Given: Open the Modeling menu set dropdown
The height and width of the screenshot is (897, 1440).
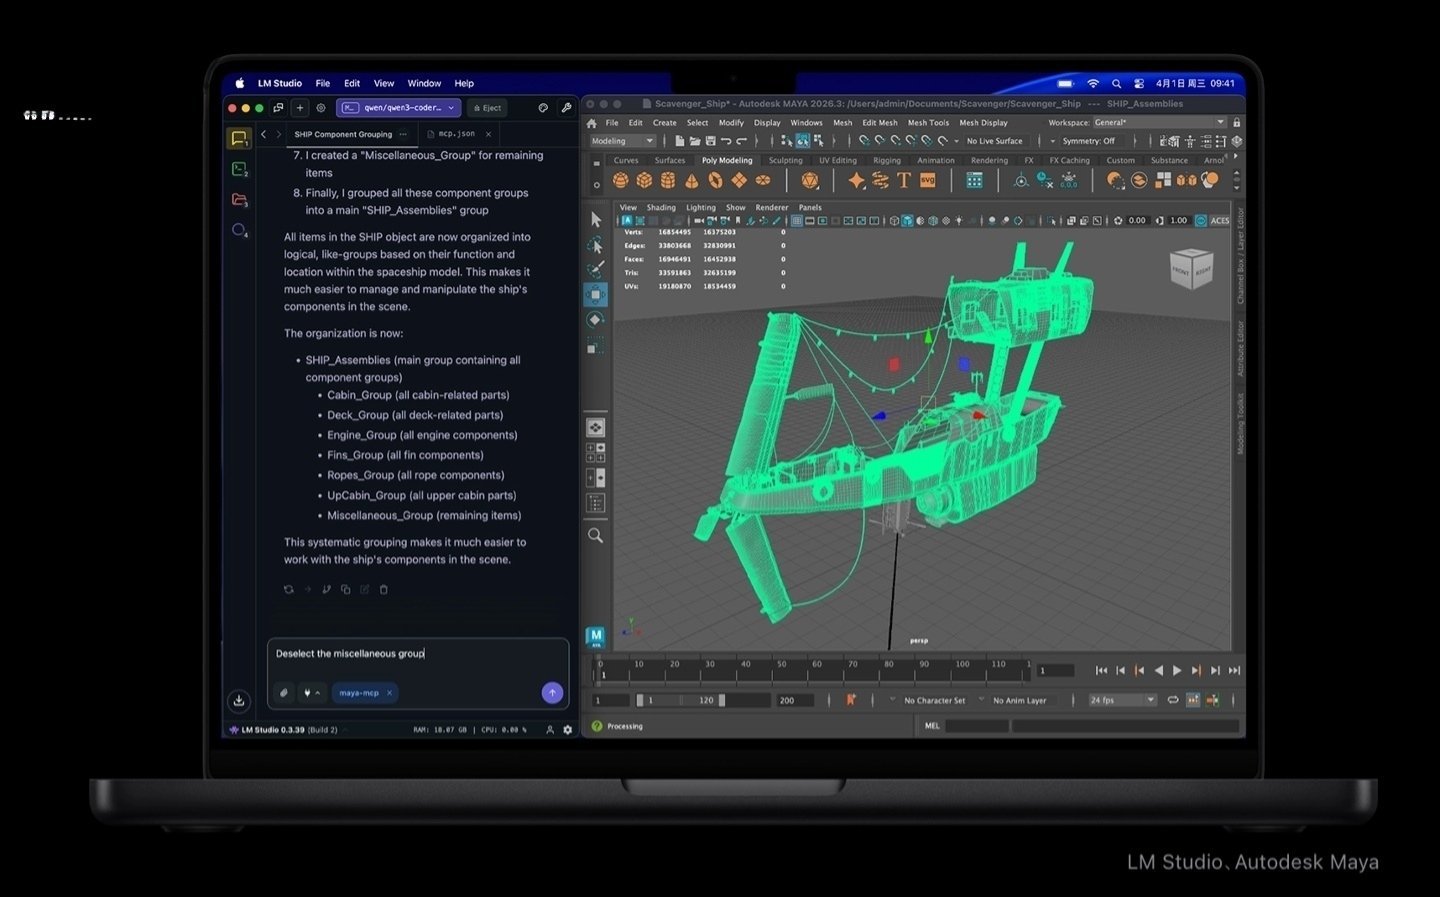Looking at the screenshot, I should pos(622,141).
